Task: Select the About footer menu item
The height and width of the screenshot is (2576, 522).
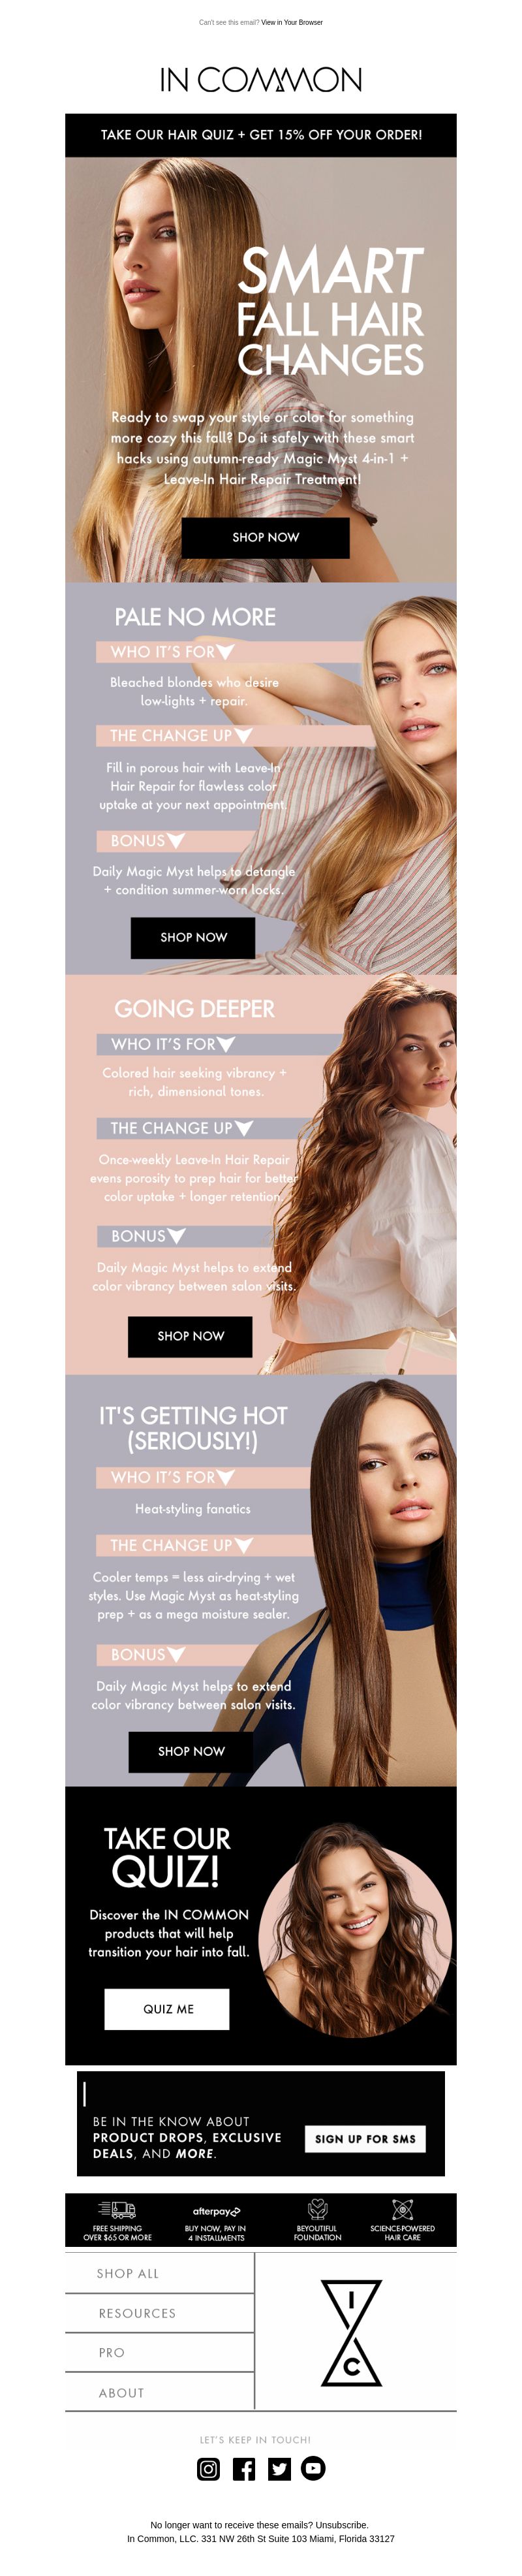Action: (160, 2392)
